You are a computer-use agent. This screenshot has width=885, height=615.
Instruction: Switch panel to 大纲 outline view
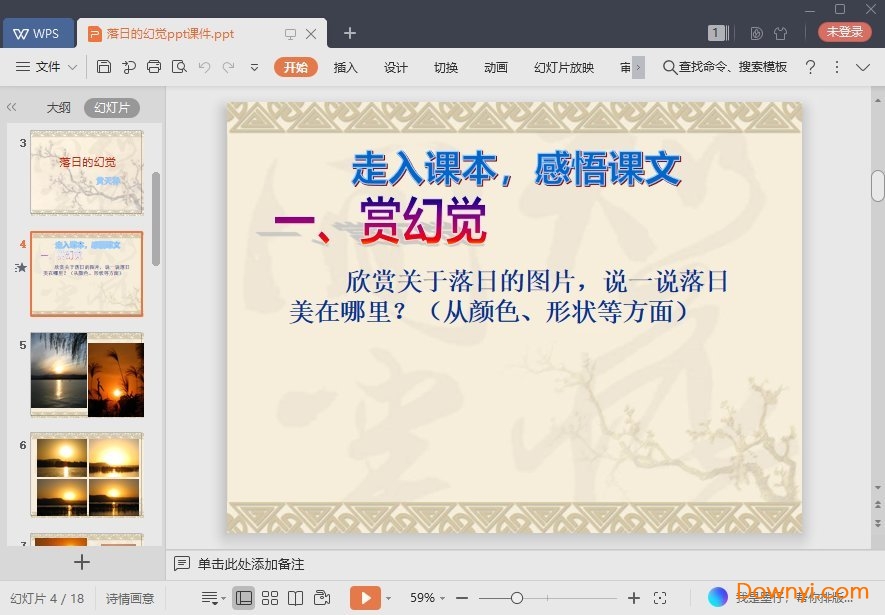(58, 108)
